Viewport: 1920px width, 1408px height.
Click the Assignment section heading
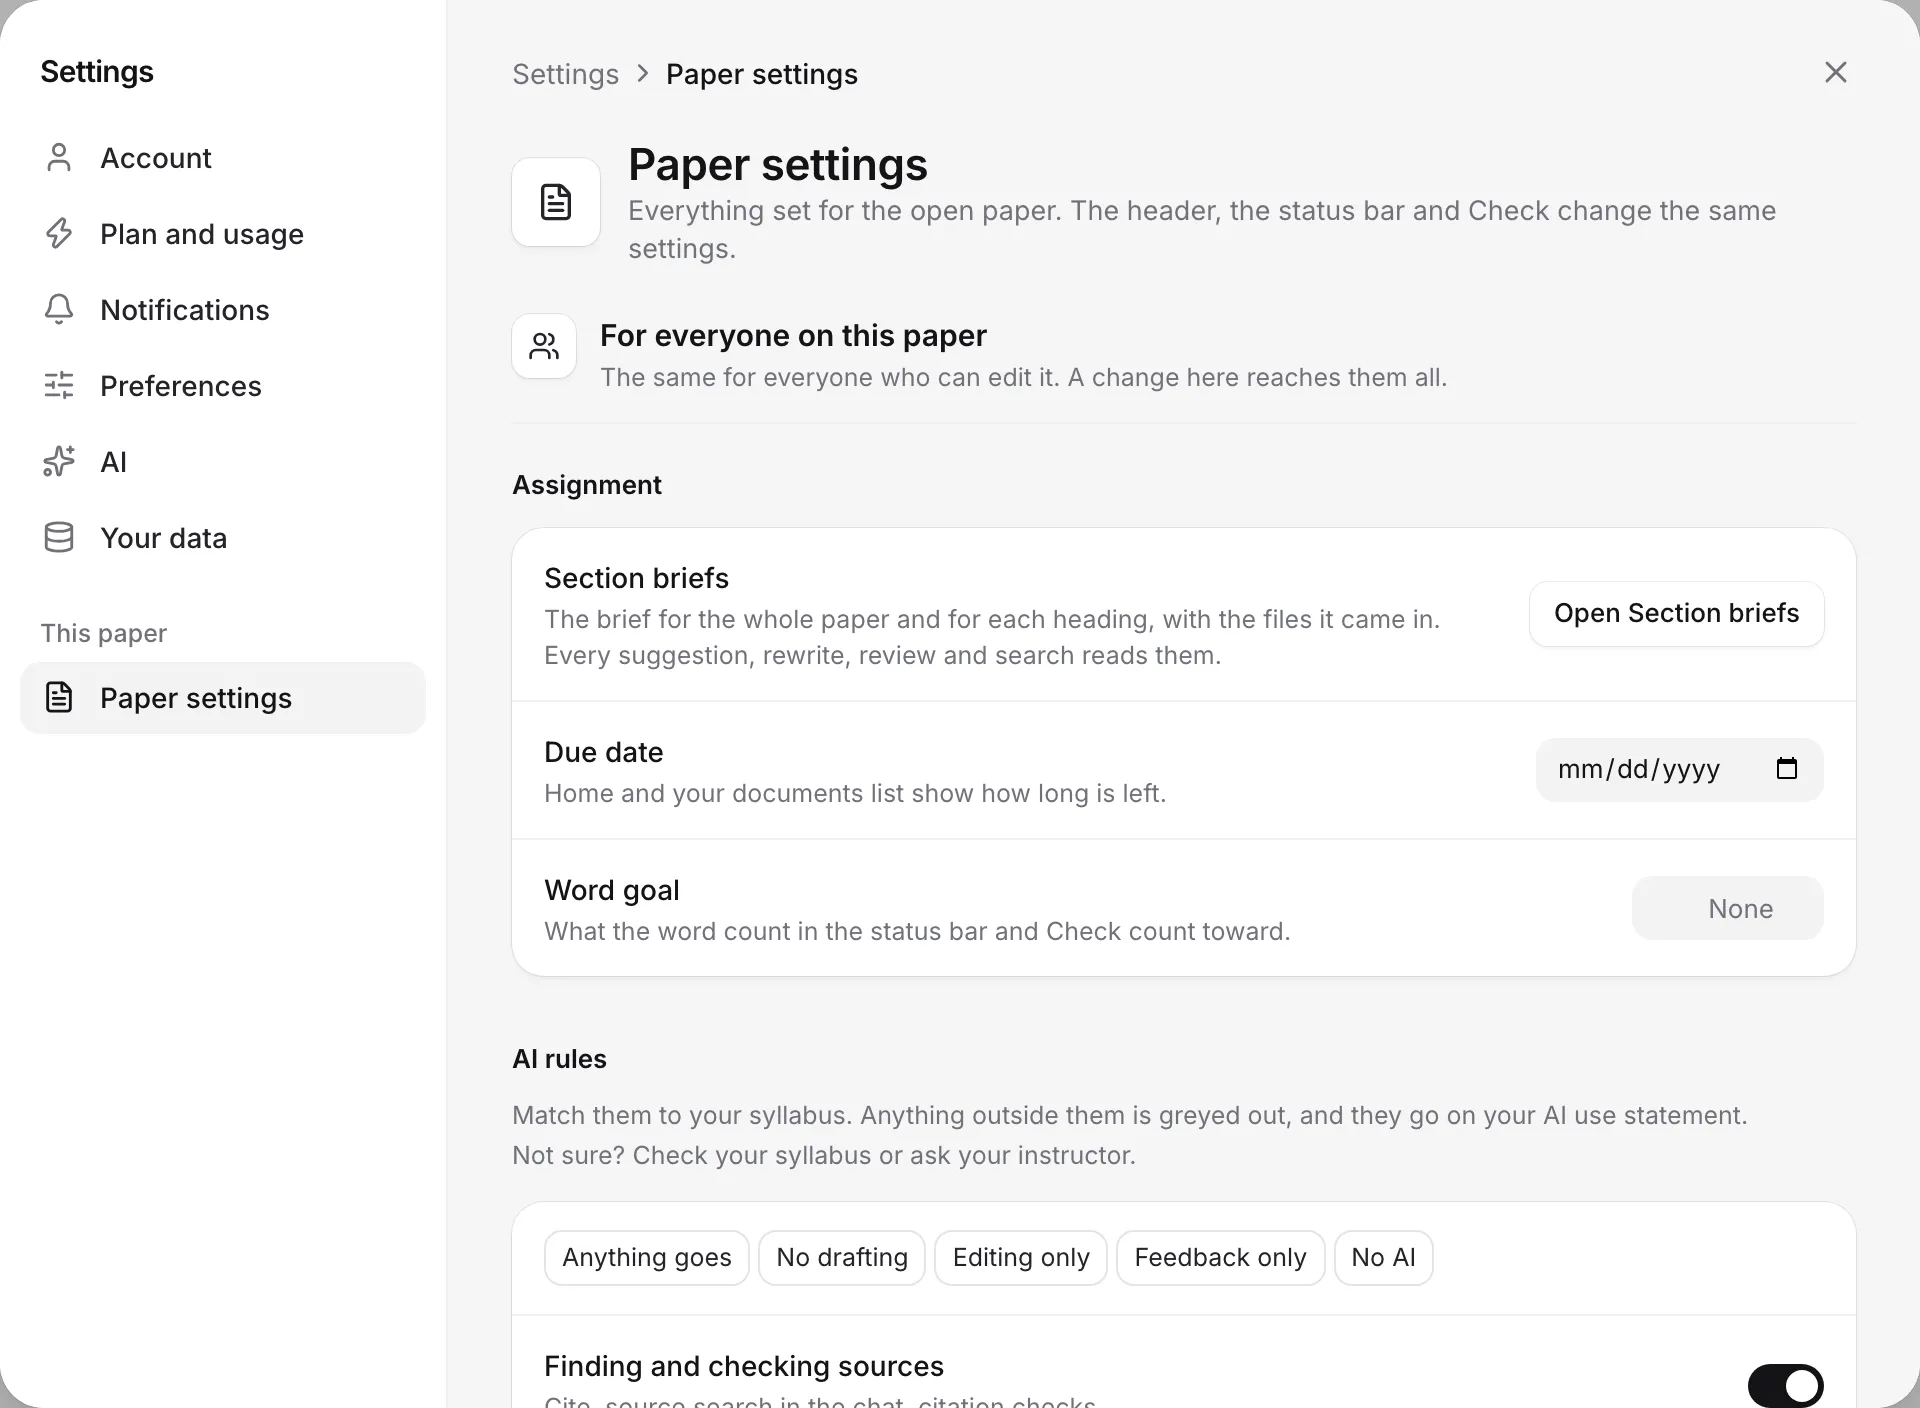point(587,485)
